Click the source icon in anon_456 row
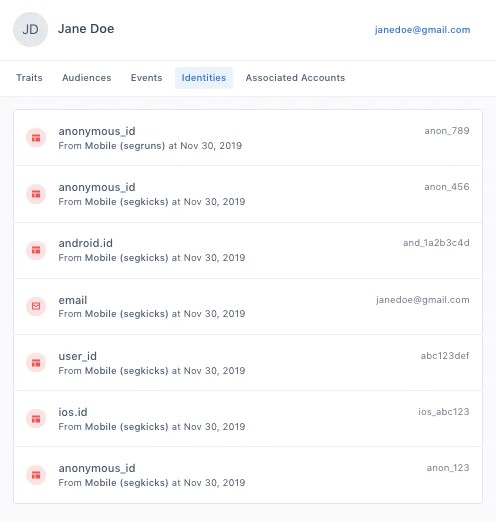Image resolution: width=496 pixels, height=522 pixels. 36,194
